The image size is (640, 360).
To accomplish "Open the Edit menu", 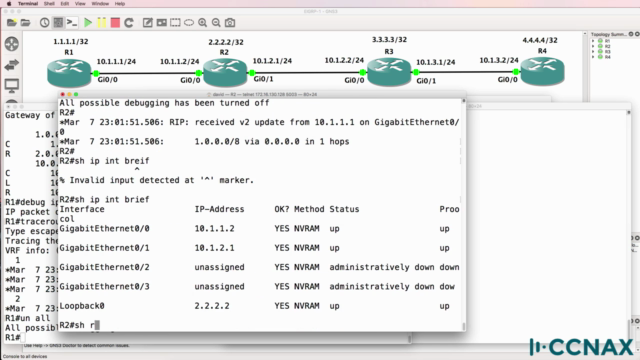I will (65, 4).
